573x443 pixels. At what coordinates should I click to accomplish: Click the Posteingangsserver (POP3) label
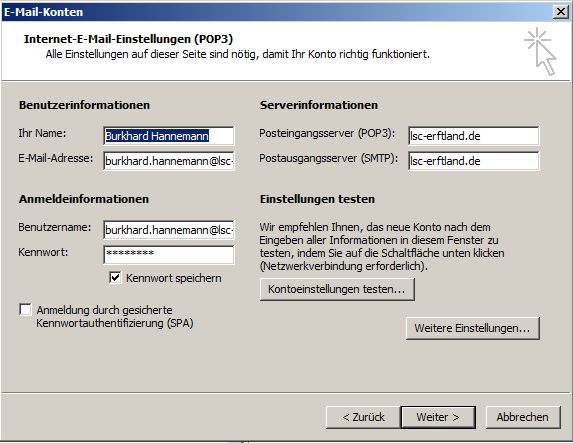327,133
